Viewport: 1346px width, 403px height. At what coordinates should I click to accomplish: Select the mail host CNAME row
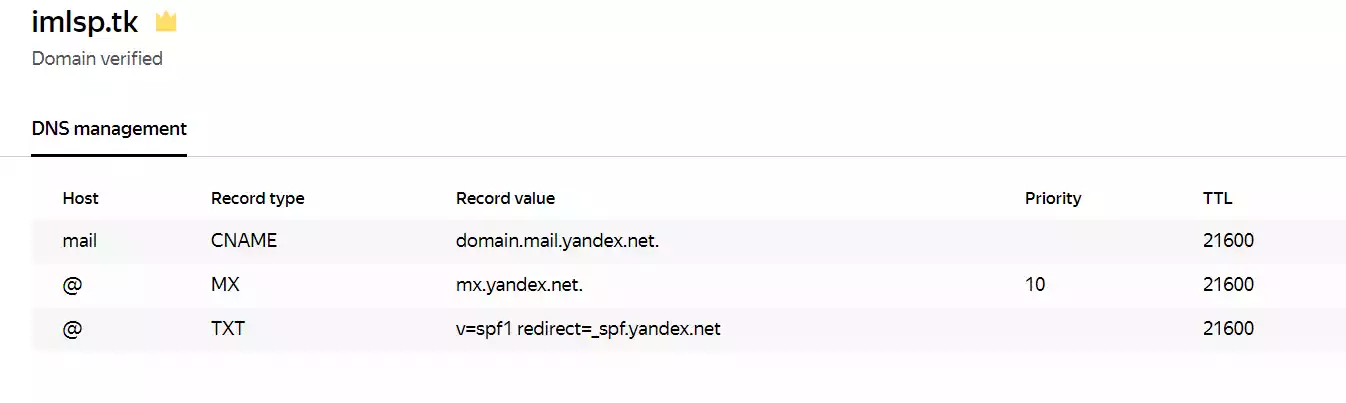pyautogui.click(x=688, y=241)
